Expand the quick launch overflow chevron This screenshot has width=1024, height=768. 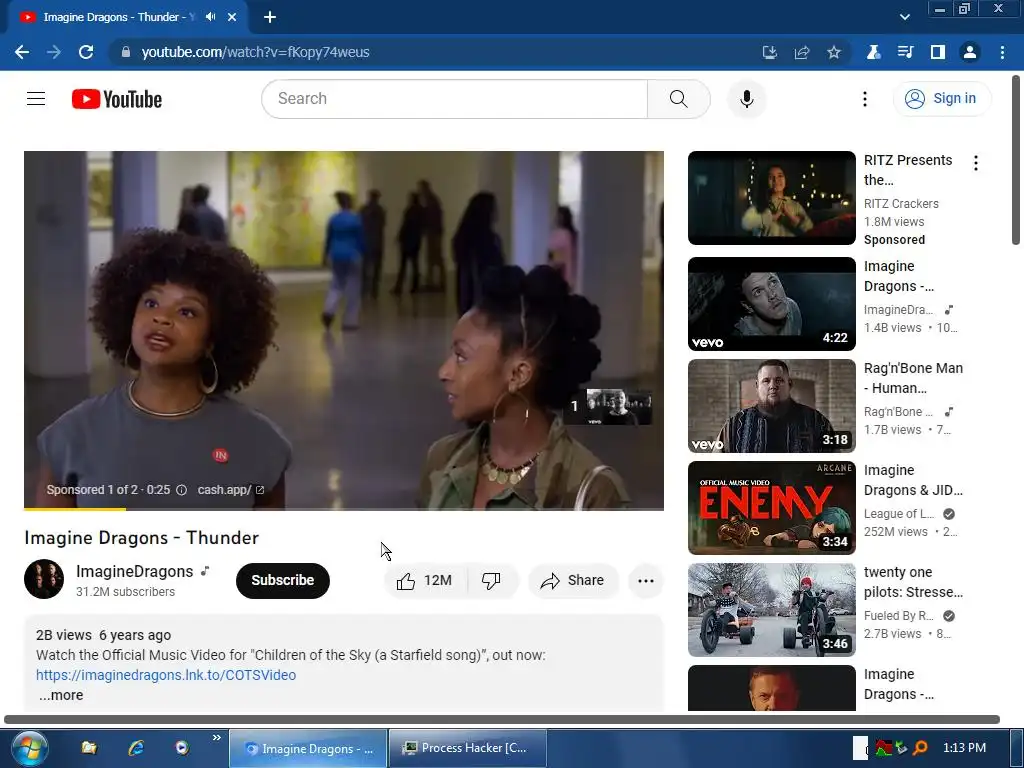click(x=216, y=738)
